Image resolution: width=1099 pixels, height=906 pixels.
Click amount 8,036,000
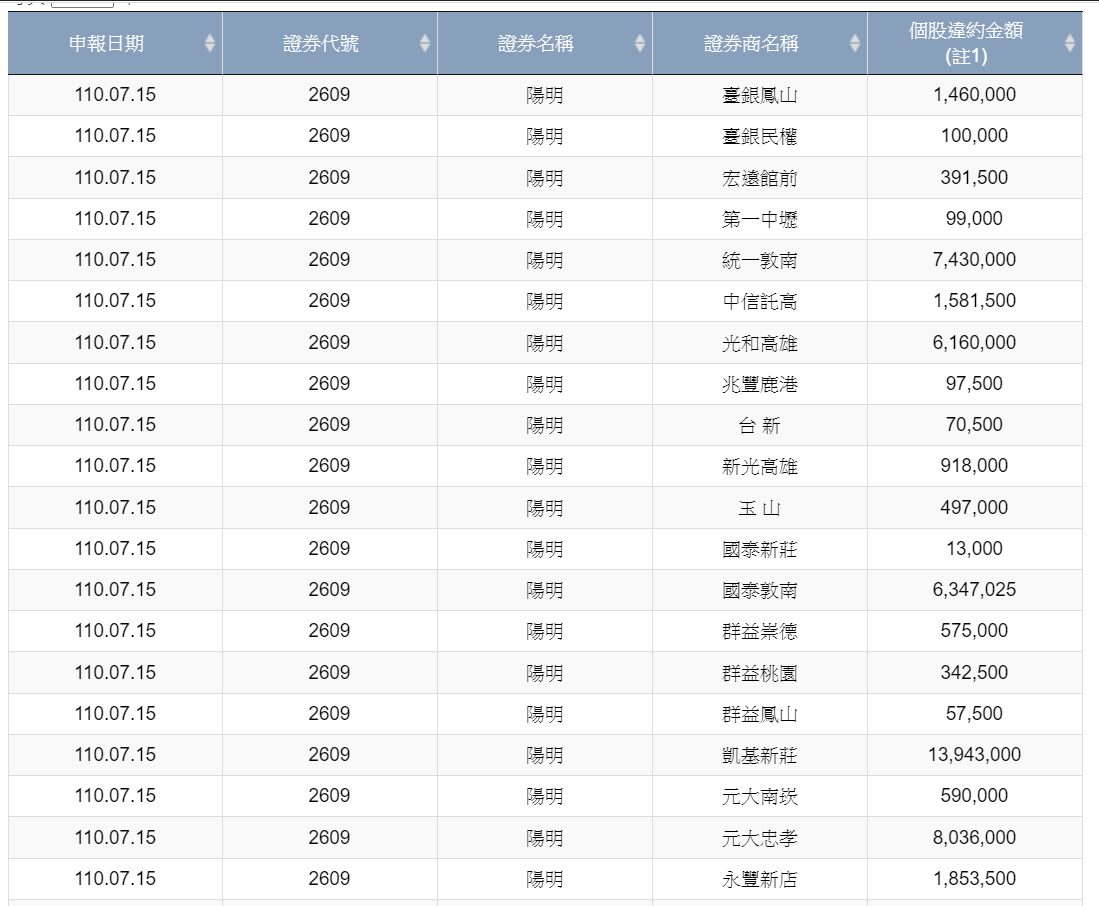pyautogui.click(x=974, y=837)
